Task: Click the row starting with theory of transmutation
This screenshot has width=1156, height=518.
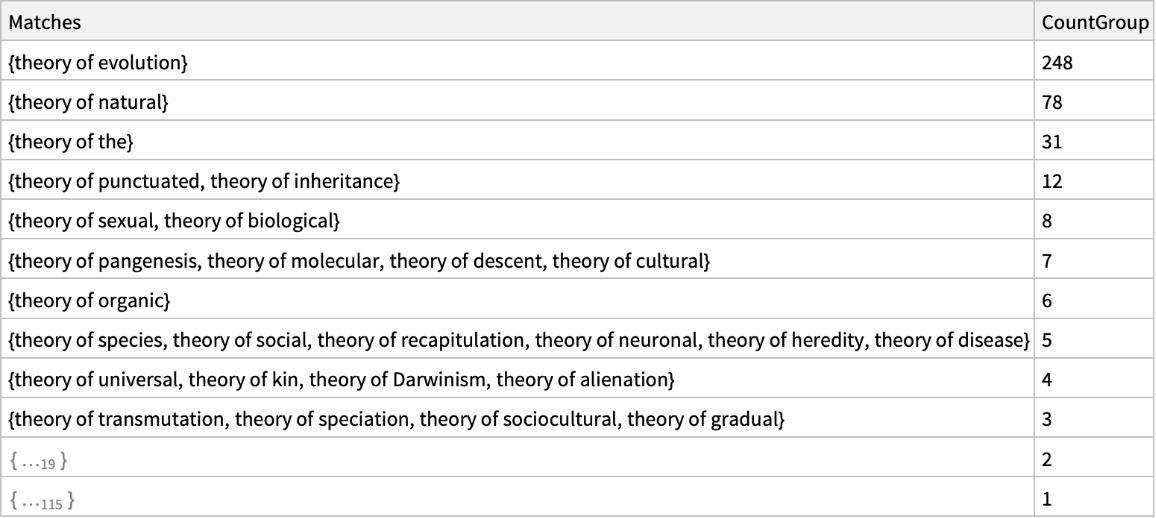Action: coord(396,420)
